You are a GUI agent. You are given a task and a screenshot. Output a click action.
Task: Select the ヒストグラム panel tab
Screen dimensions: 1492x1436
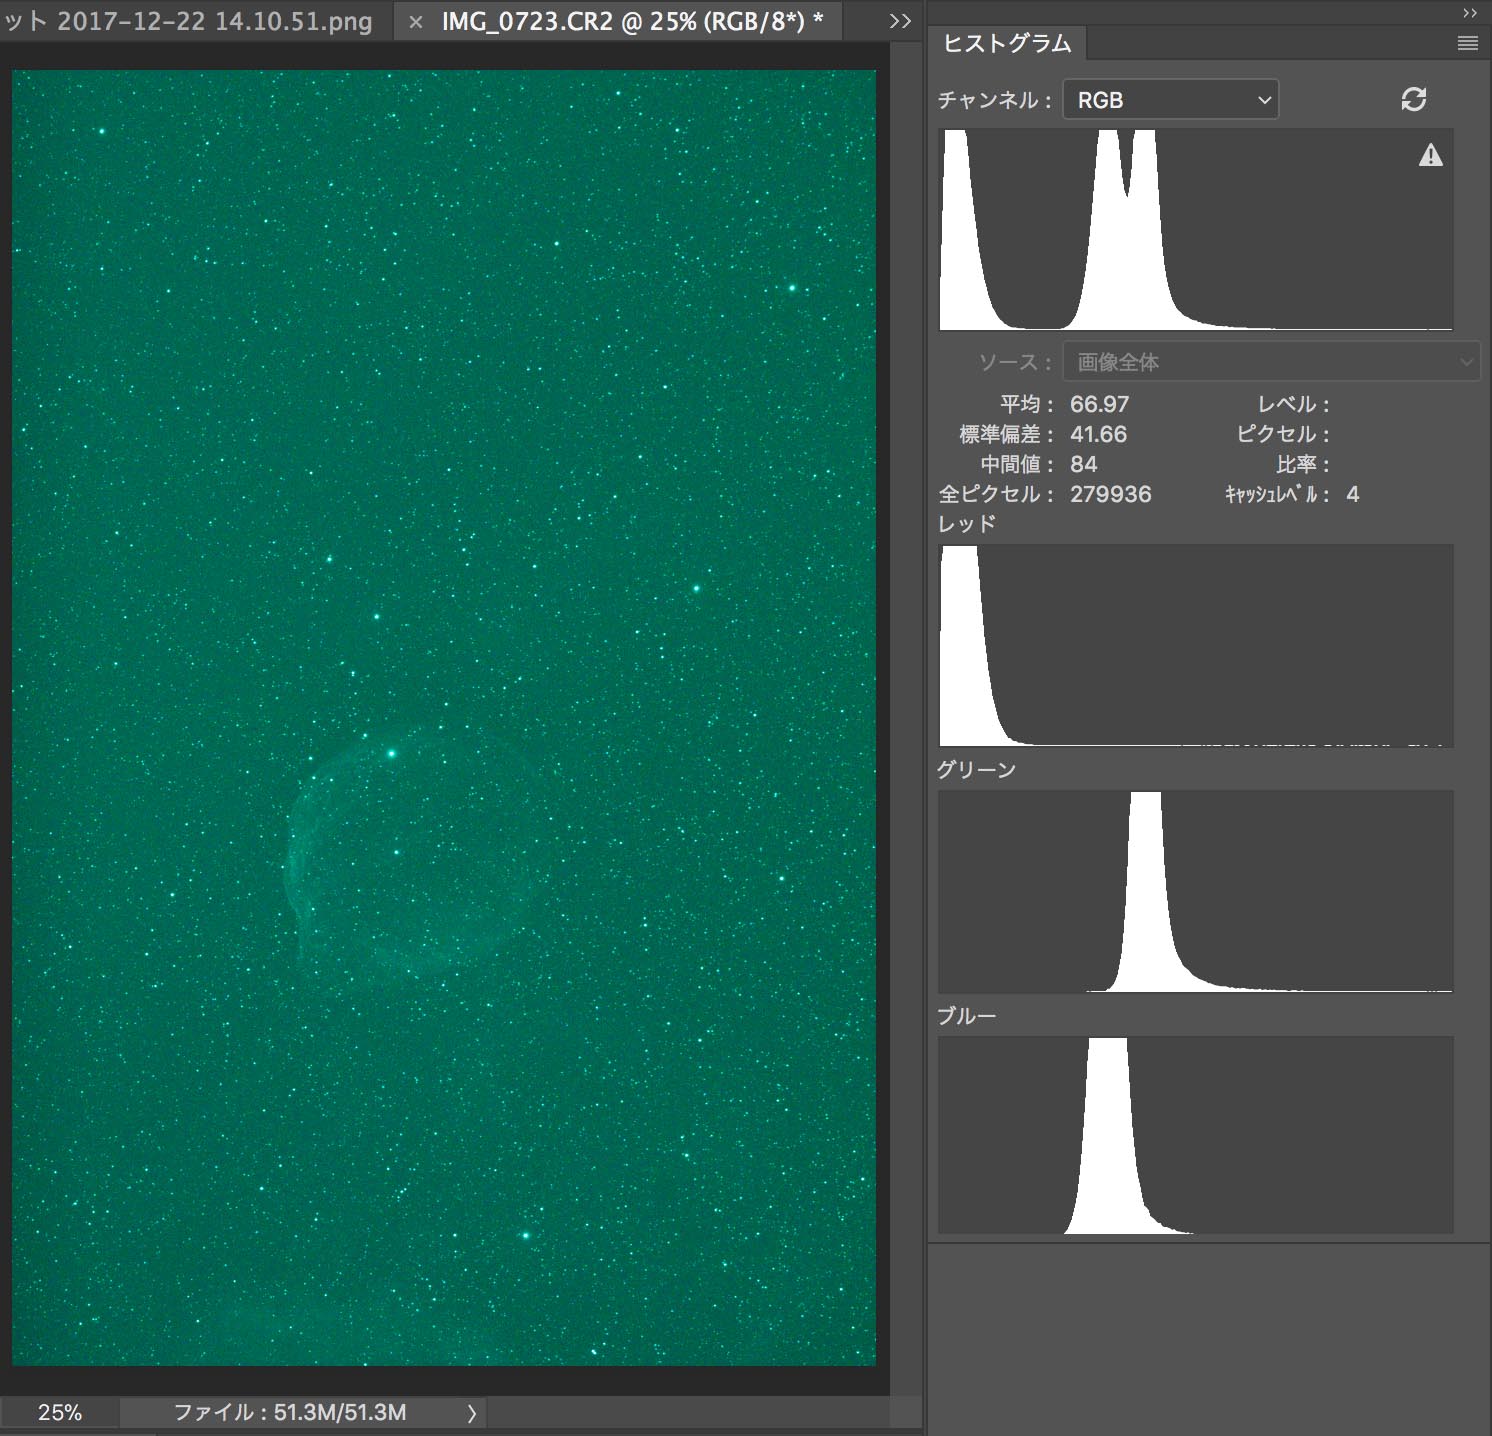tap(1007, 43)
